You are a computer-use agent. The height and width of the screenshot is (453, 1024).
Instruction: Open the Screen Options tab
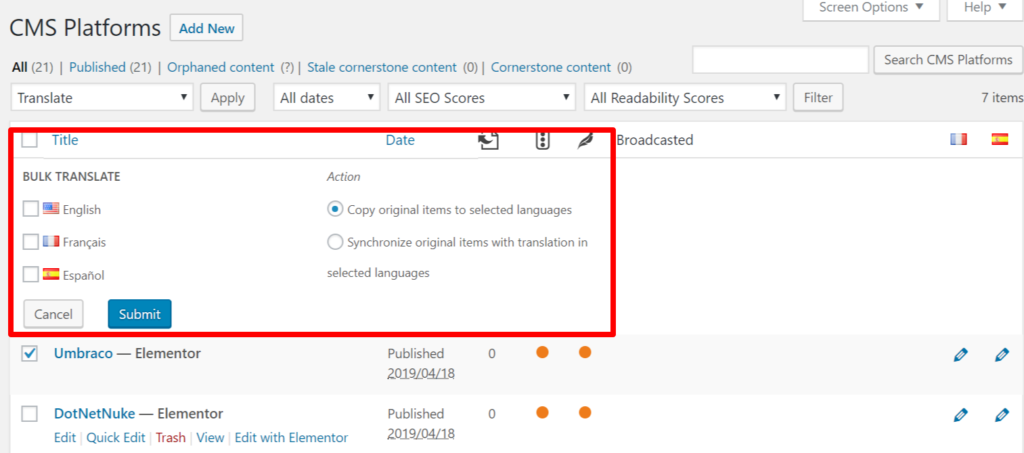(871, 8)
